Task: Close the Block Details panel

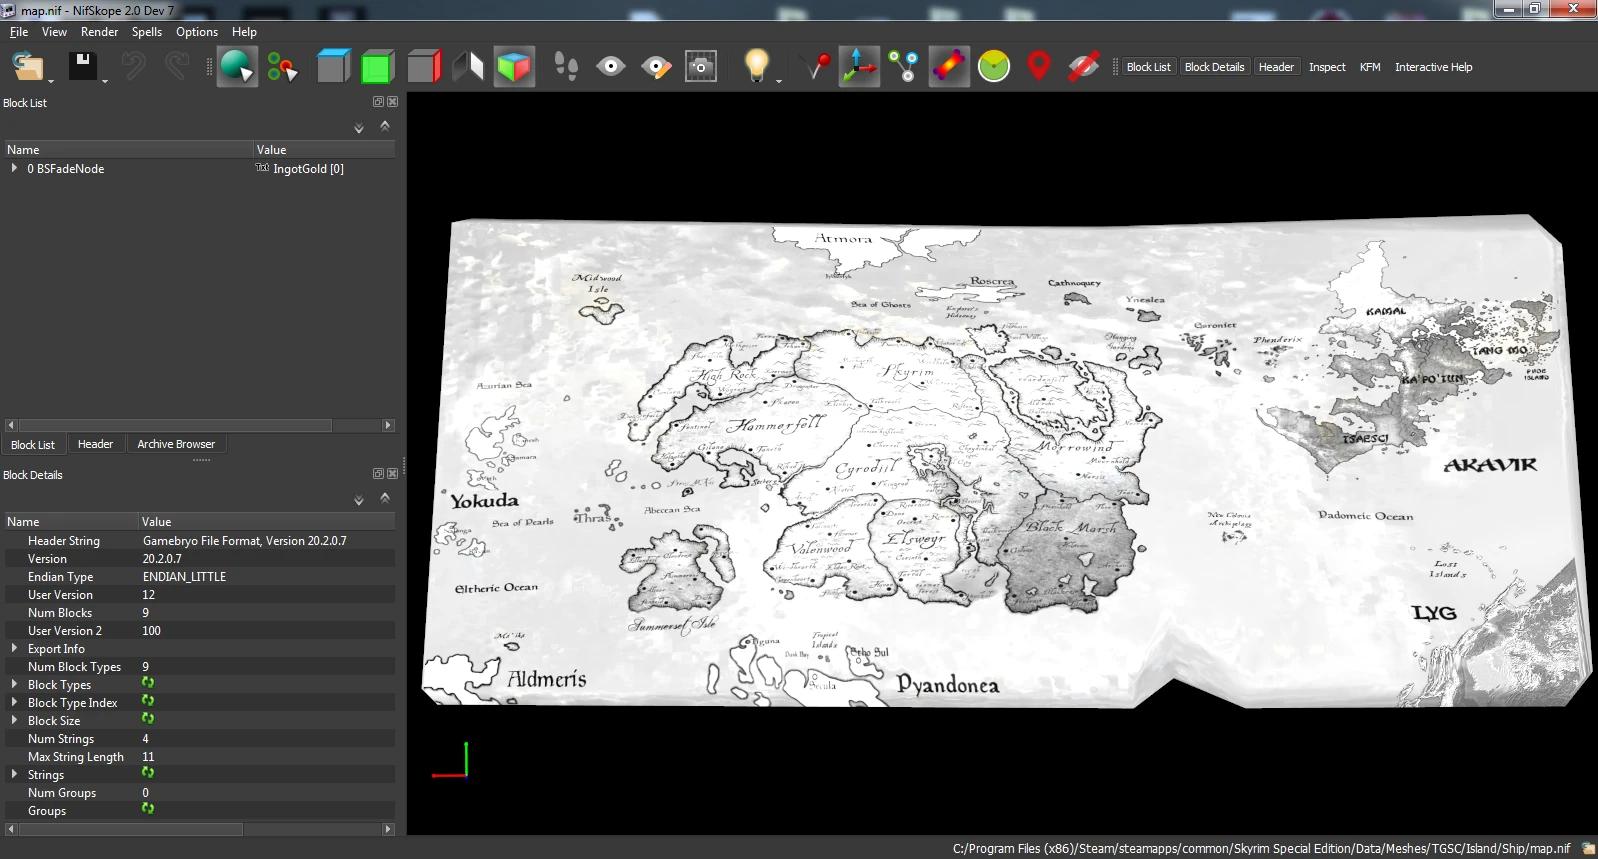Action: click(393, 474)
